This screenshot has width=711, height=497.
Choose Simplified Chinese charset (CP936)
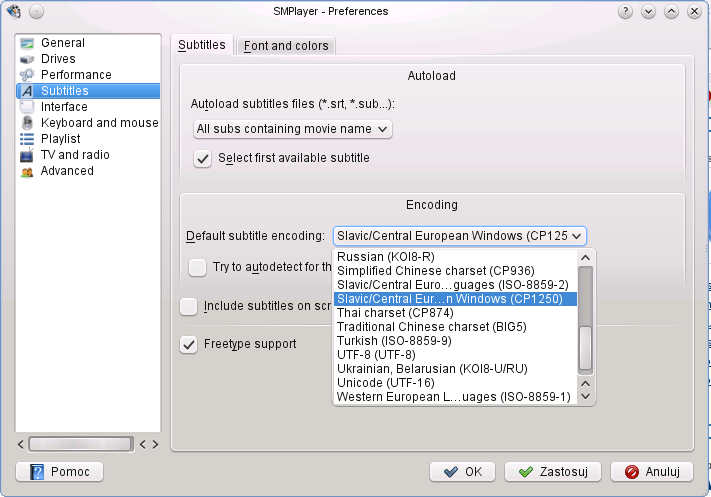click(455, 271)
